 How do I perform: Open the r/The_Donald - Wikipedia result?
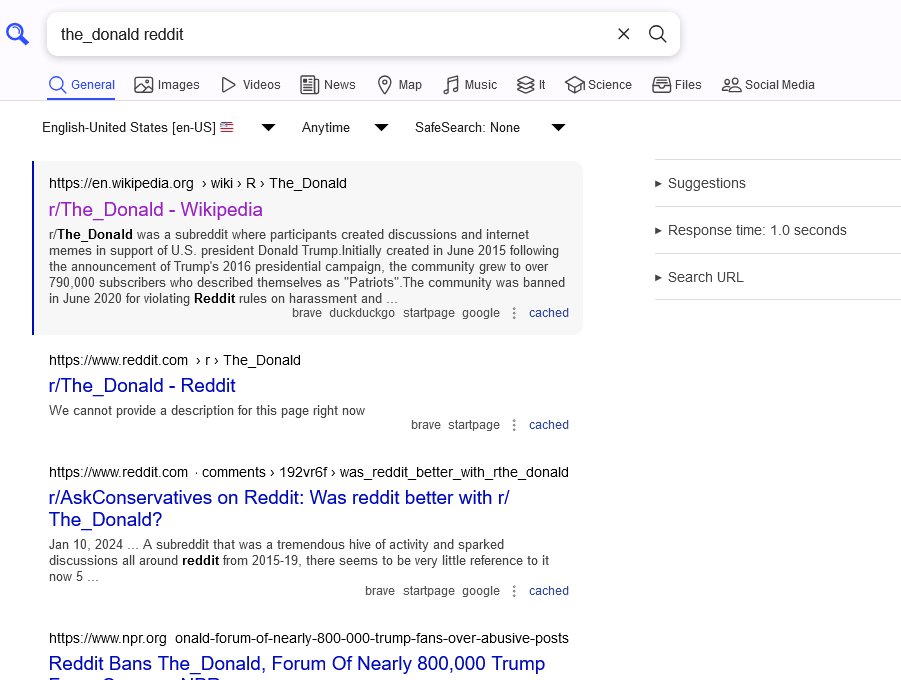(156, 210)
